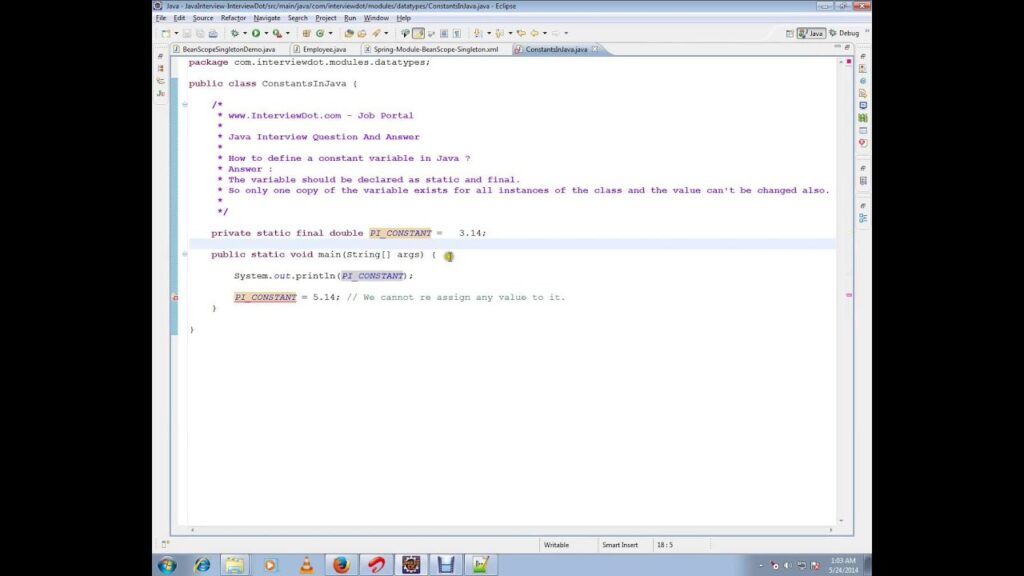Click the Previous Annotation icon
Image resolution: width=1024 pixels, height=576 pixels.
coord(500,33)
